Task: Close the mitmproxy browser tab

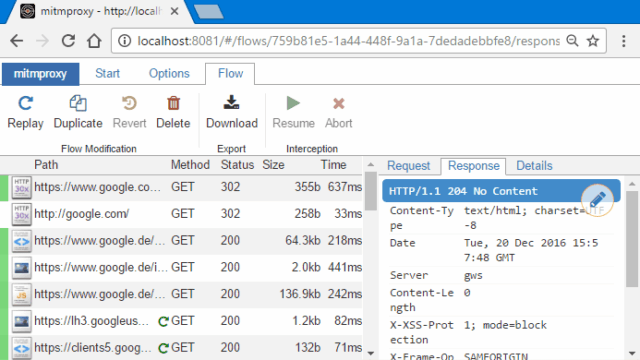Action: coord(174,11)
